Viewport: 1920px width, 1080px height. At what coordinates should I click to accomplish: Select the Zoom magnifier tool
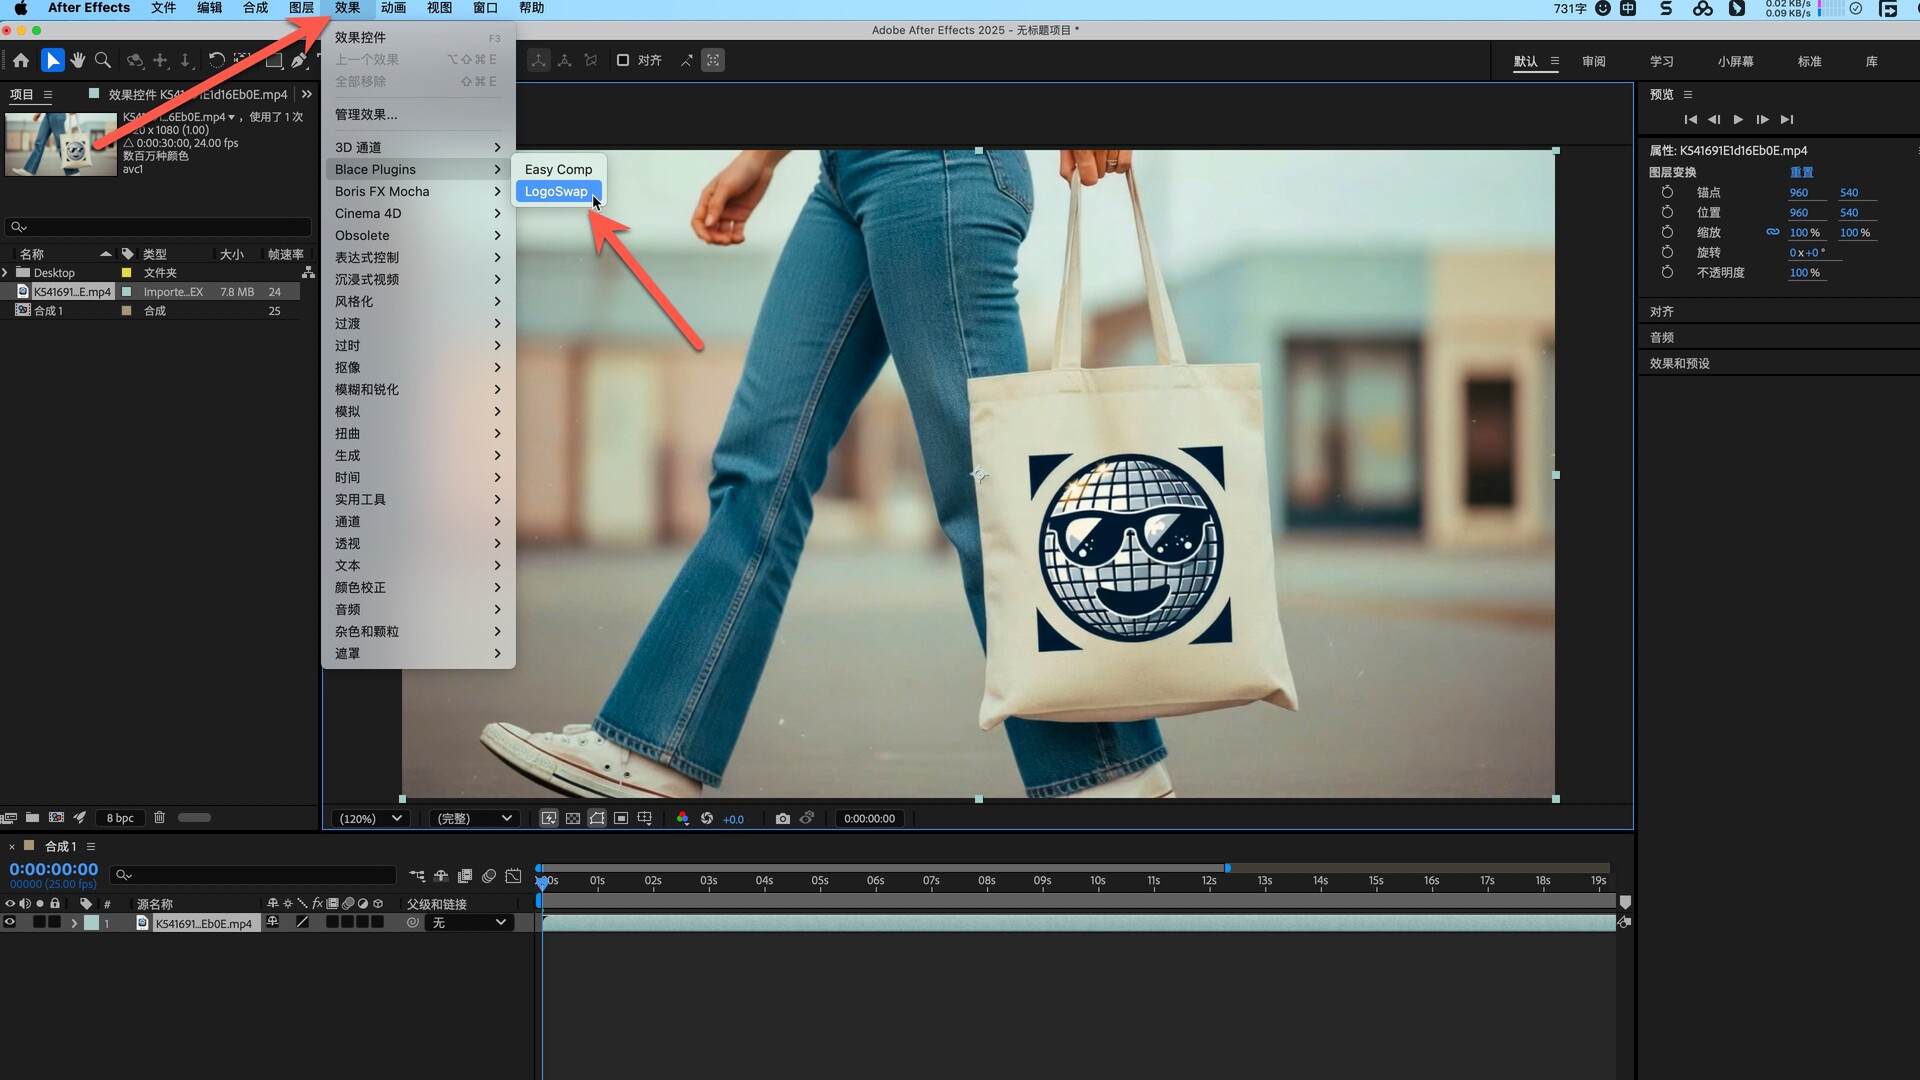tap(102, 61)
